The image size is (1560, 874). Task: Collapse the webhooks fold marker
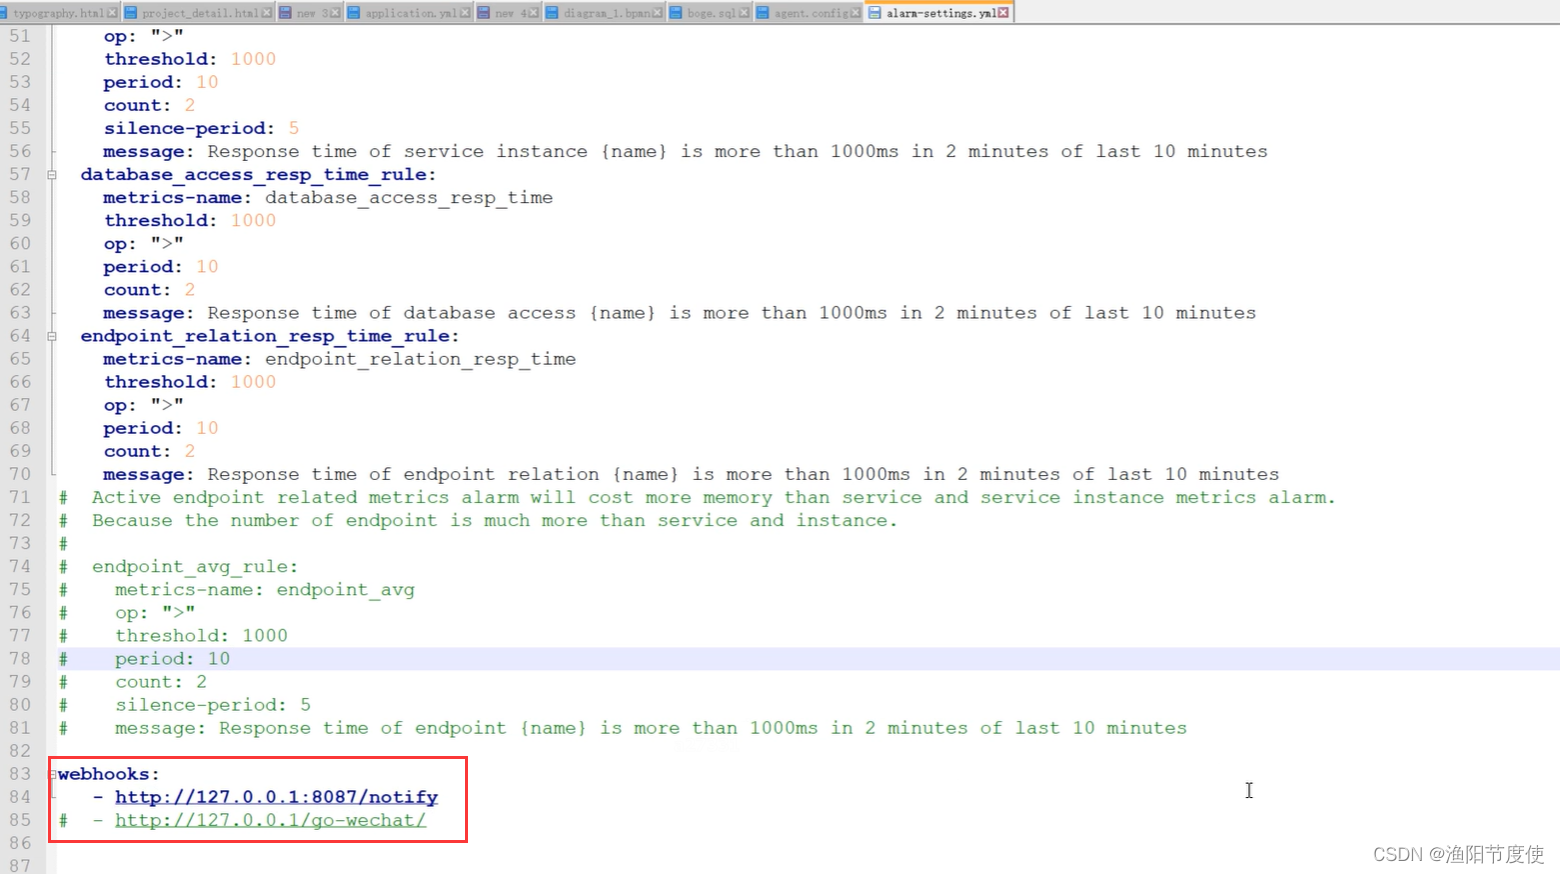[x=53, y=775]
